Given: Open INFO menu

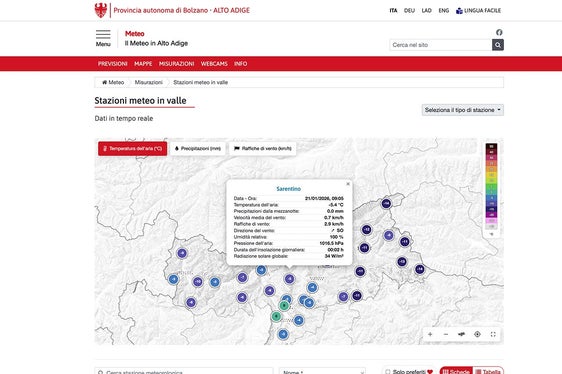Looking at the screenshot, I should [240, 64].
